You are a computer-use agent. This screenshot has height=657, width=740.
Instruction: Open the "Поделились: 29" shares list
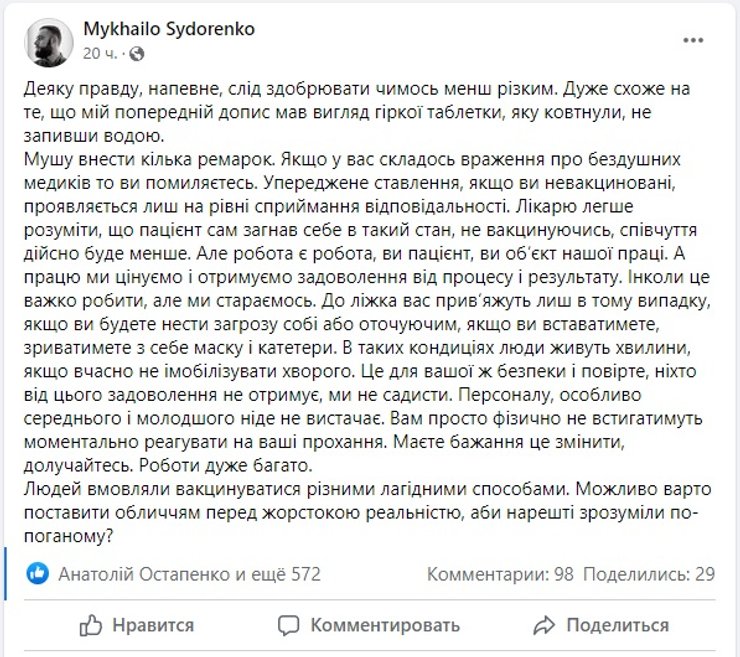click(636, 575)
